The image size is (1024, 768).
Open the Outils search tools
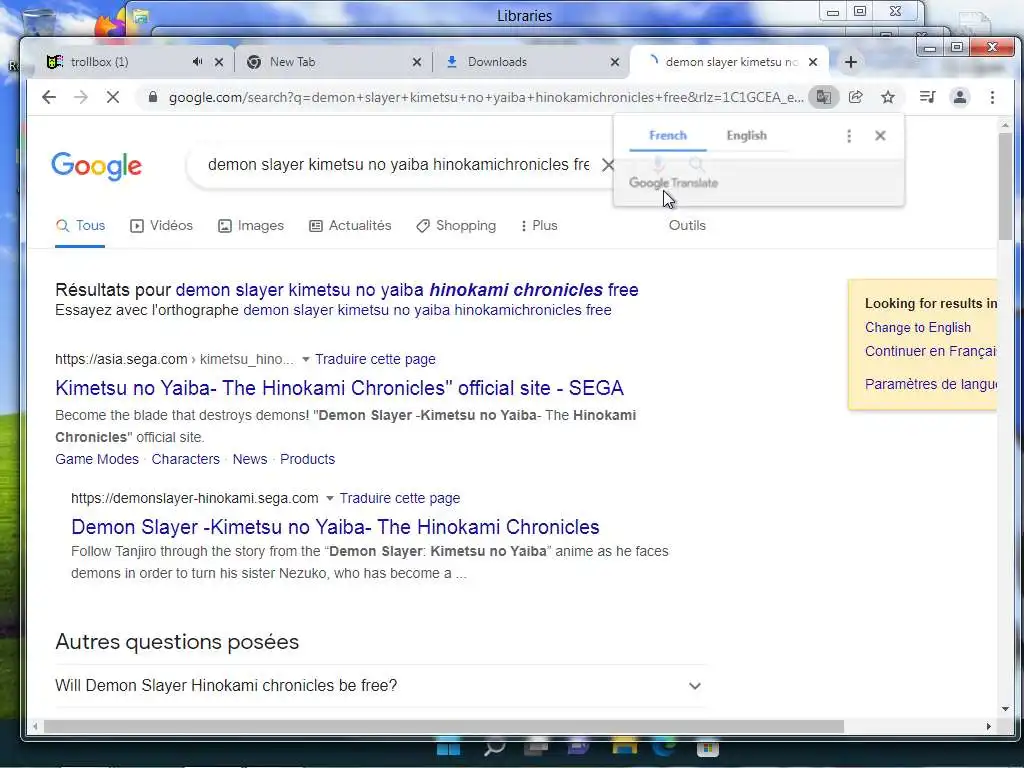pyautogui.click(x=687, y=226)
